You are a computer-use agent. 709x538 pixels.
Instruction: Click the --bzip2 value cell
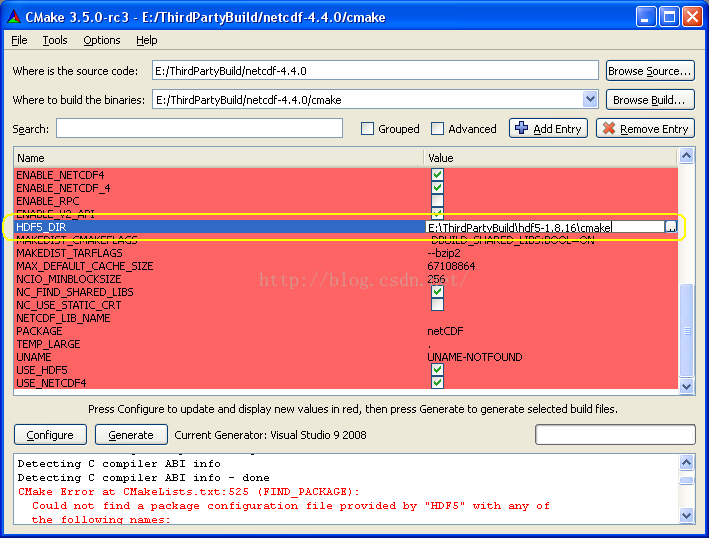pos(444,253)
